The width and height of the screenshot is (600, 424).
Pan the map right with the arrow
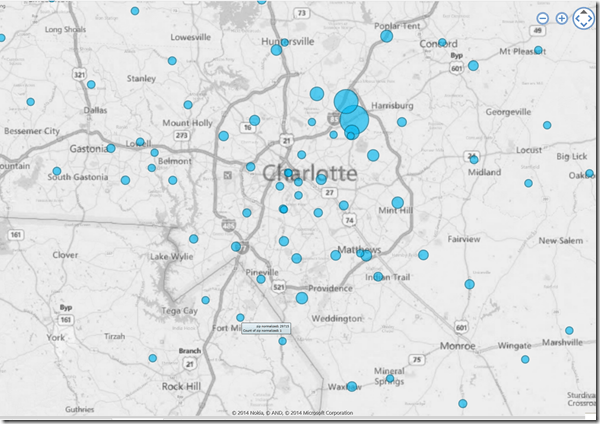coord(591,18)
